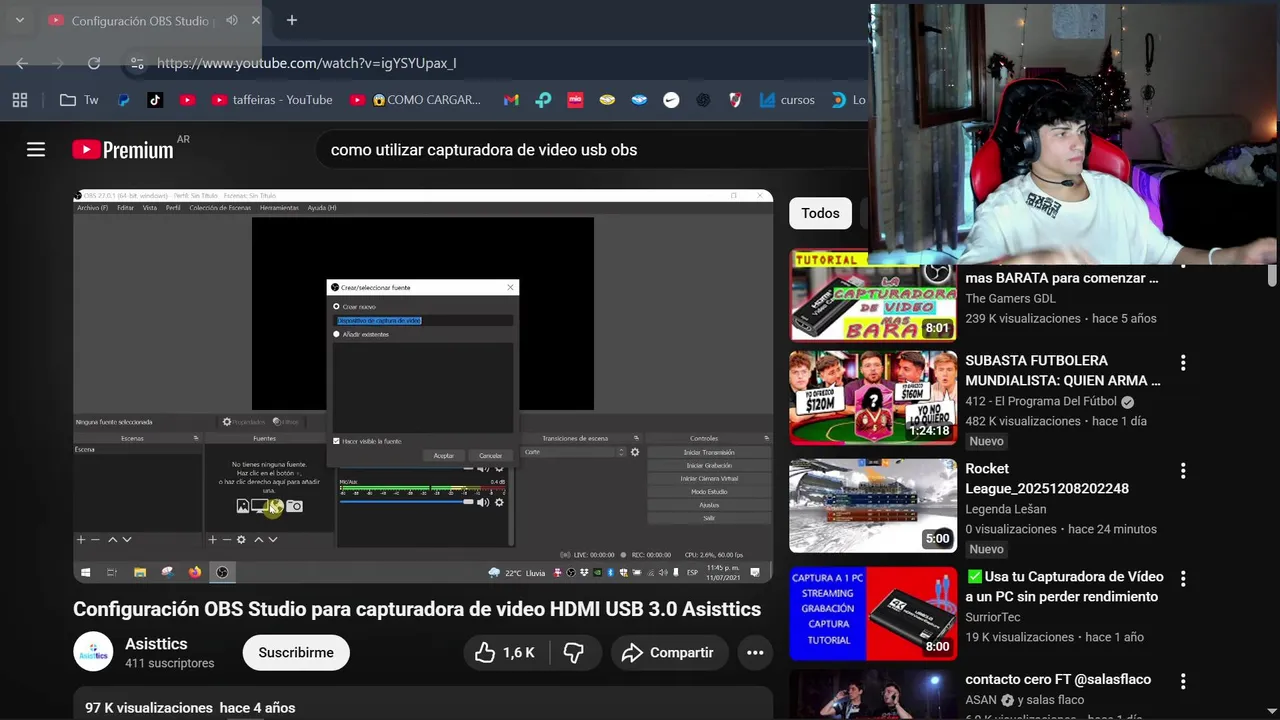
Task: Click 'Aceptar' in the OBS dialog
Action: coord(444,455)
